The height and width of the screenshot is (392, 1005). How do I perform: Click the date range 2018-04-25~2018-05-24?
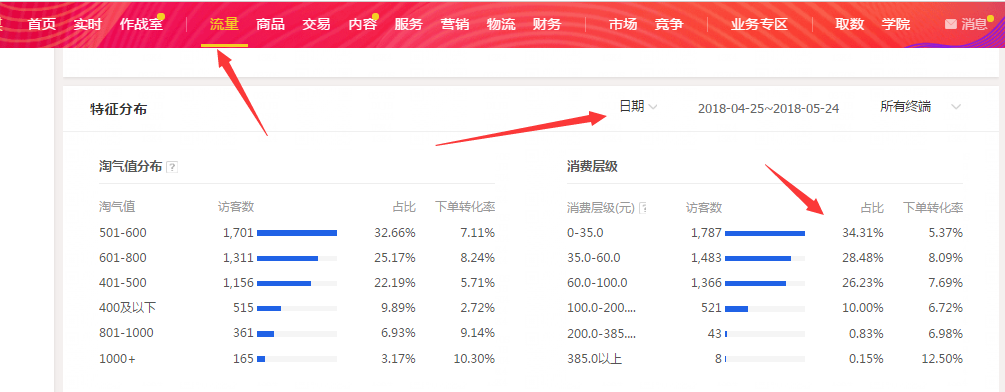point(768,108)
